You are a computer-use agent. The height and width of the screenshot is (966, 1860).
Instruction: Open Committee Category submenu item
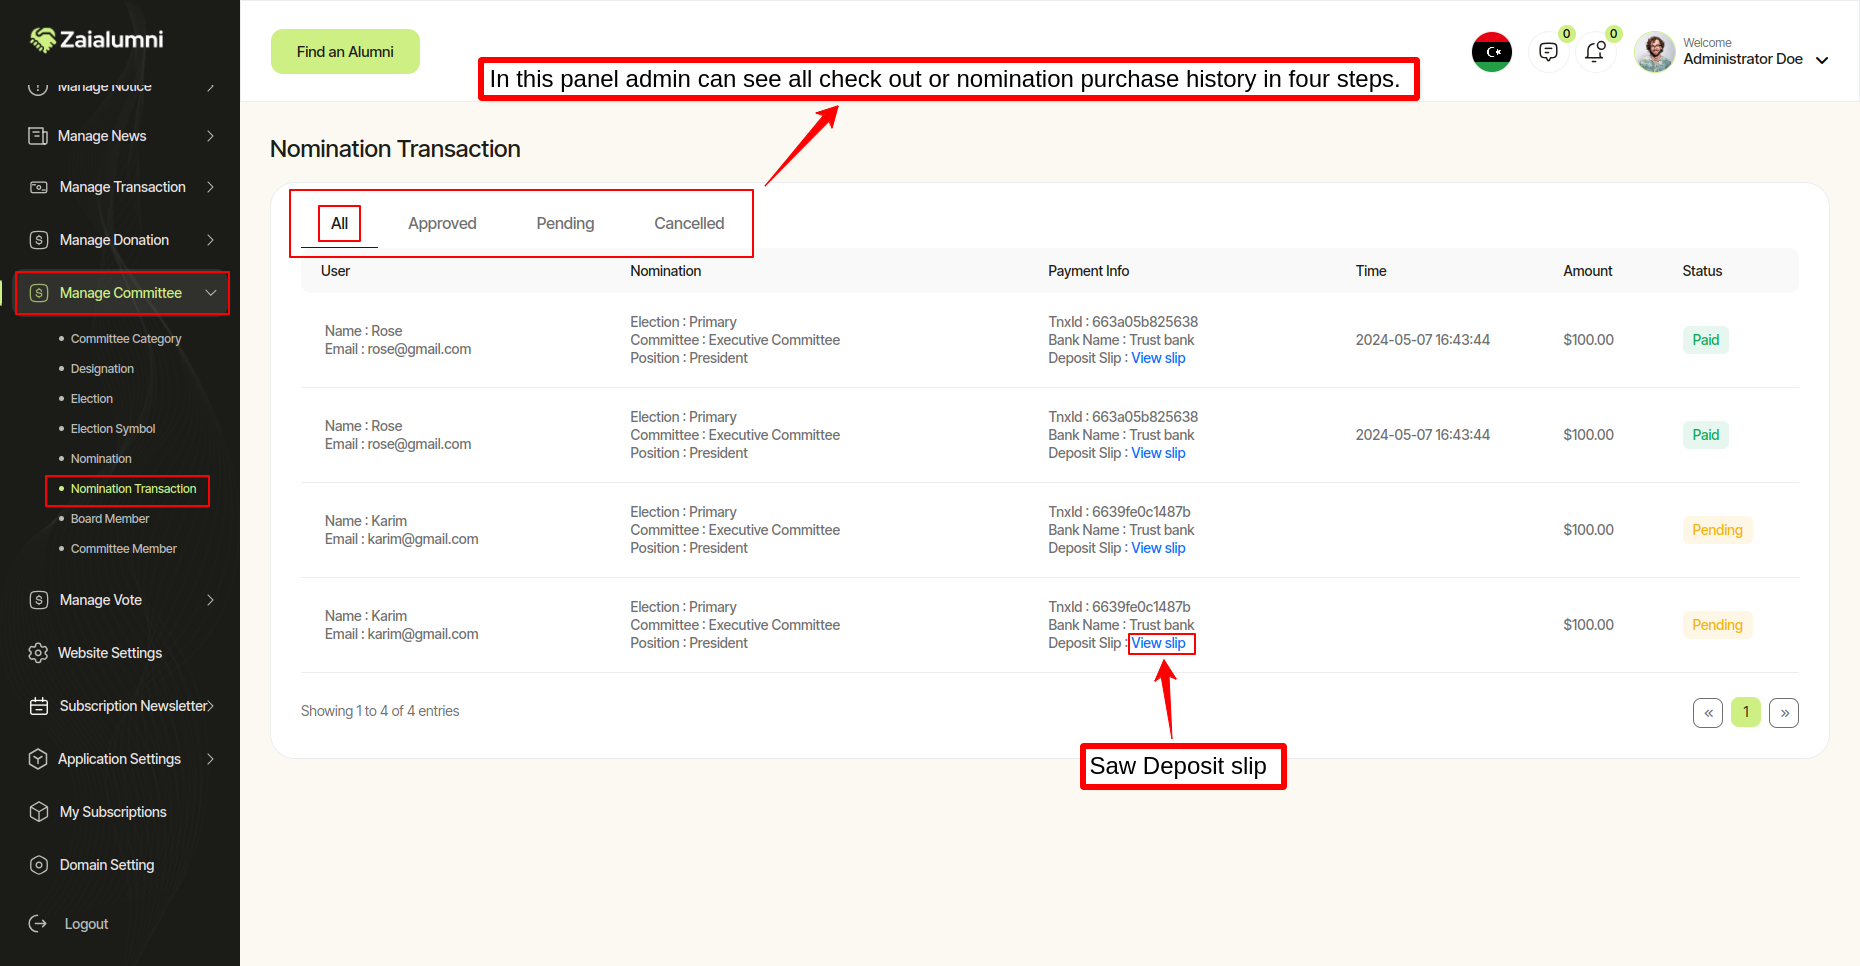(126, 339)
